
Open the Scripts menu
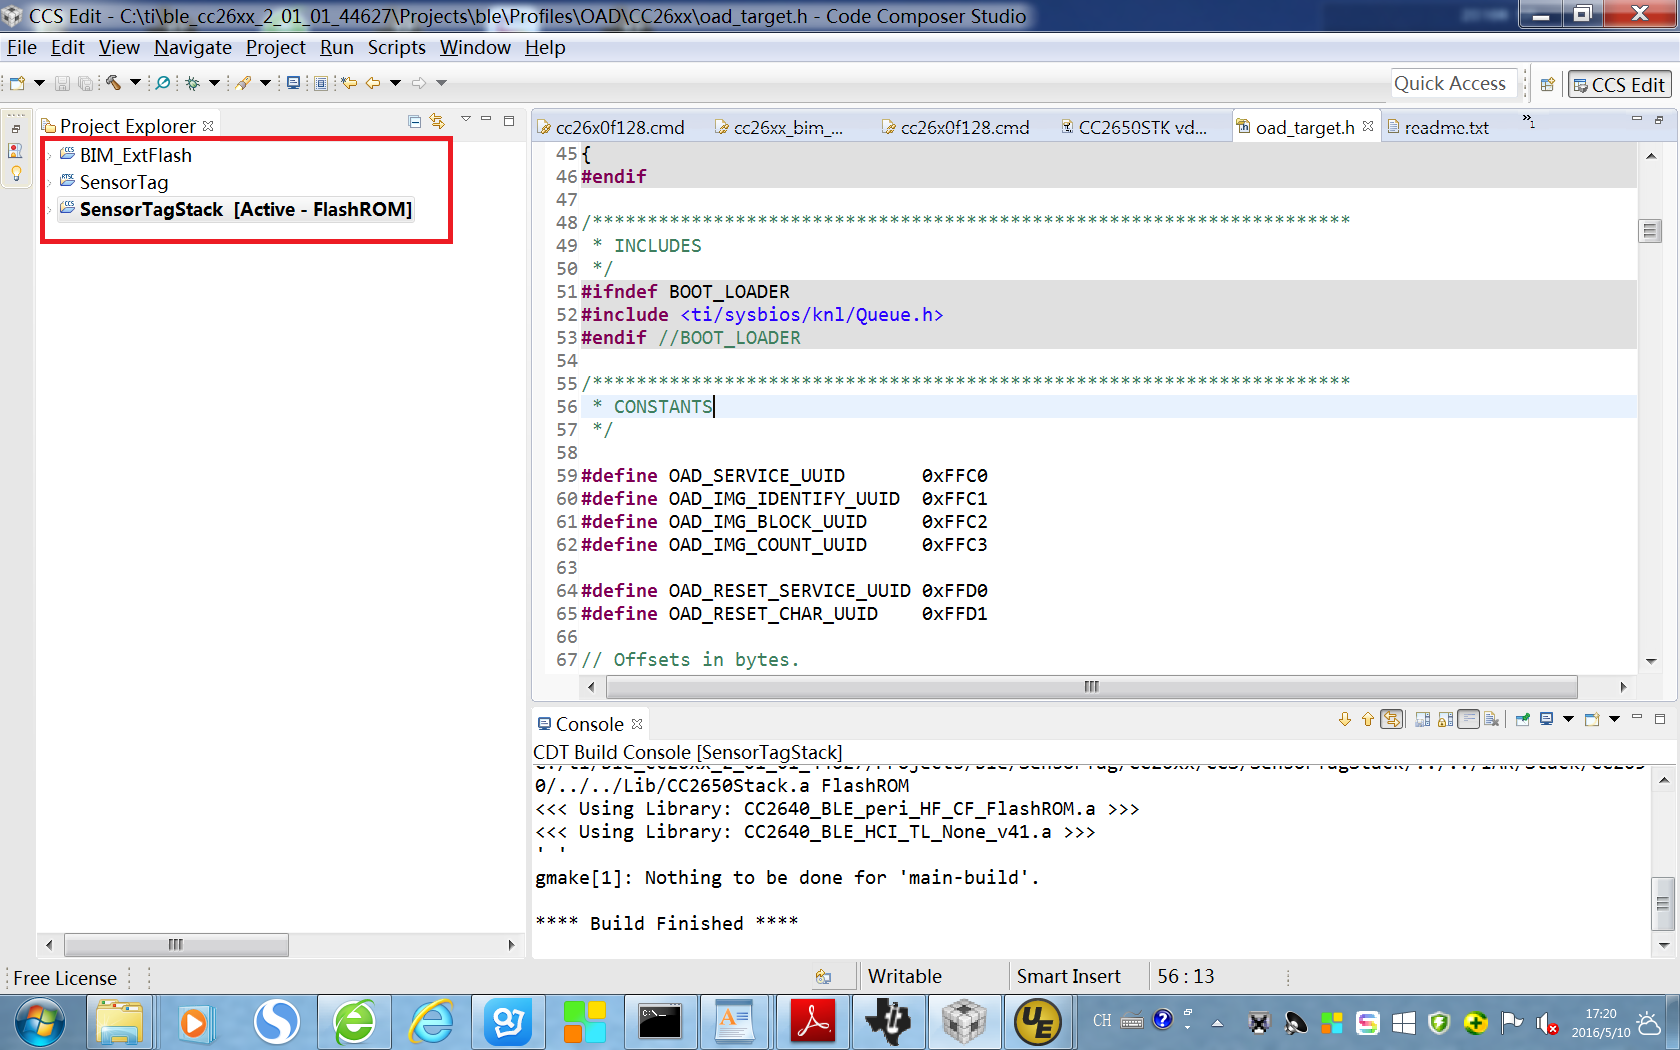point(397,47)
